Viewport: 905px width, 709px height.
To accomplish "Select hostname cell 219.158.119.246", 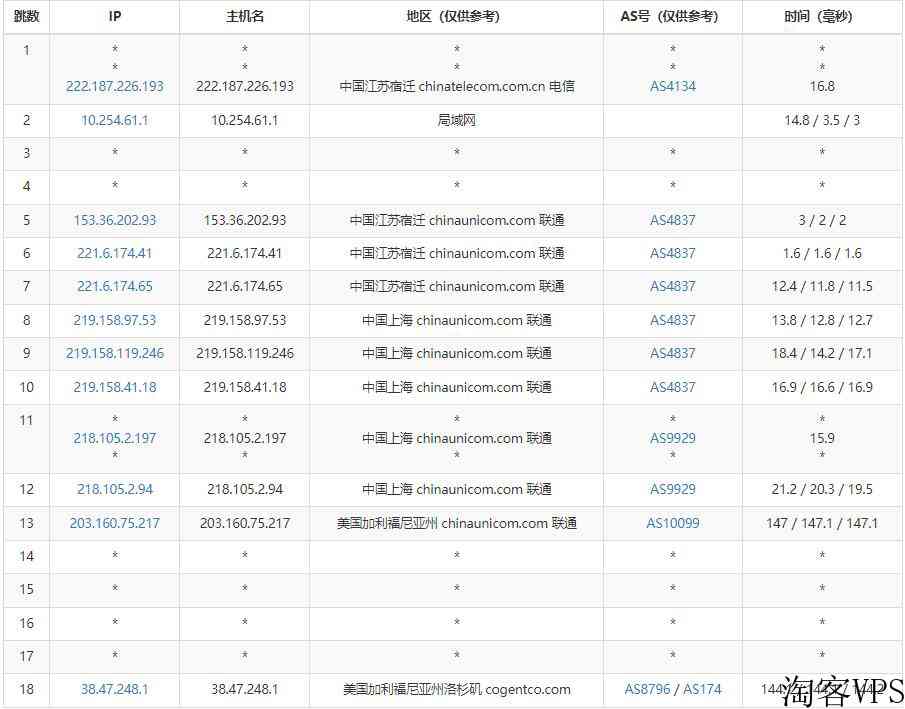I will pyautogui.click(x=245, y=353).
